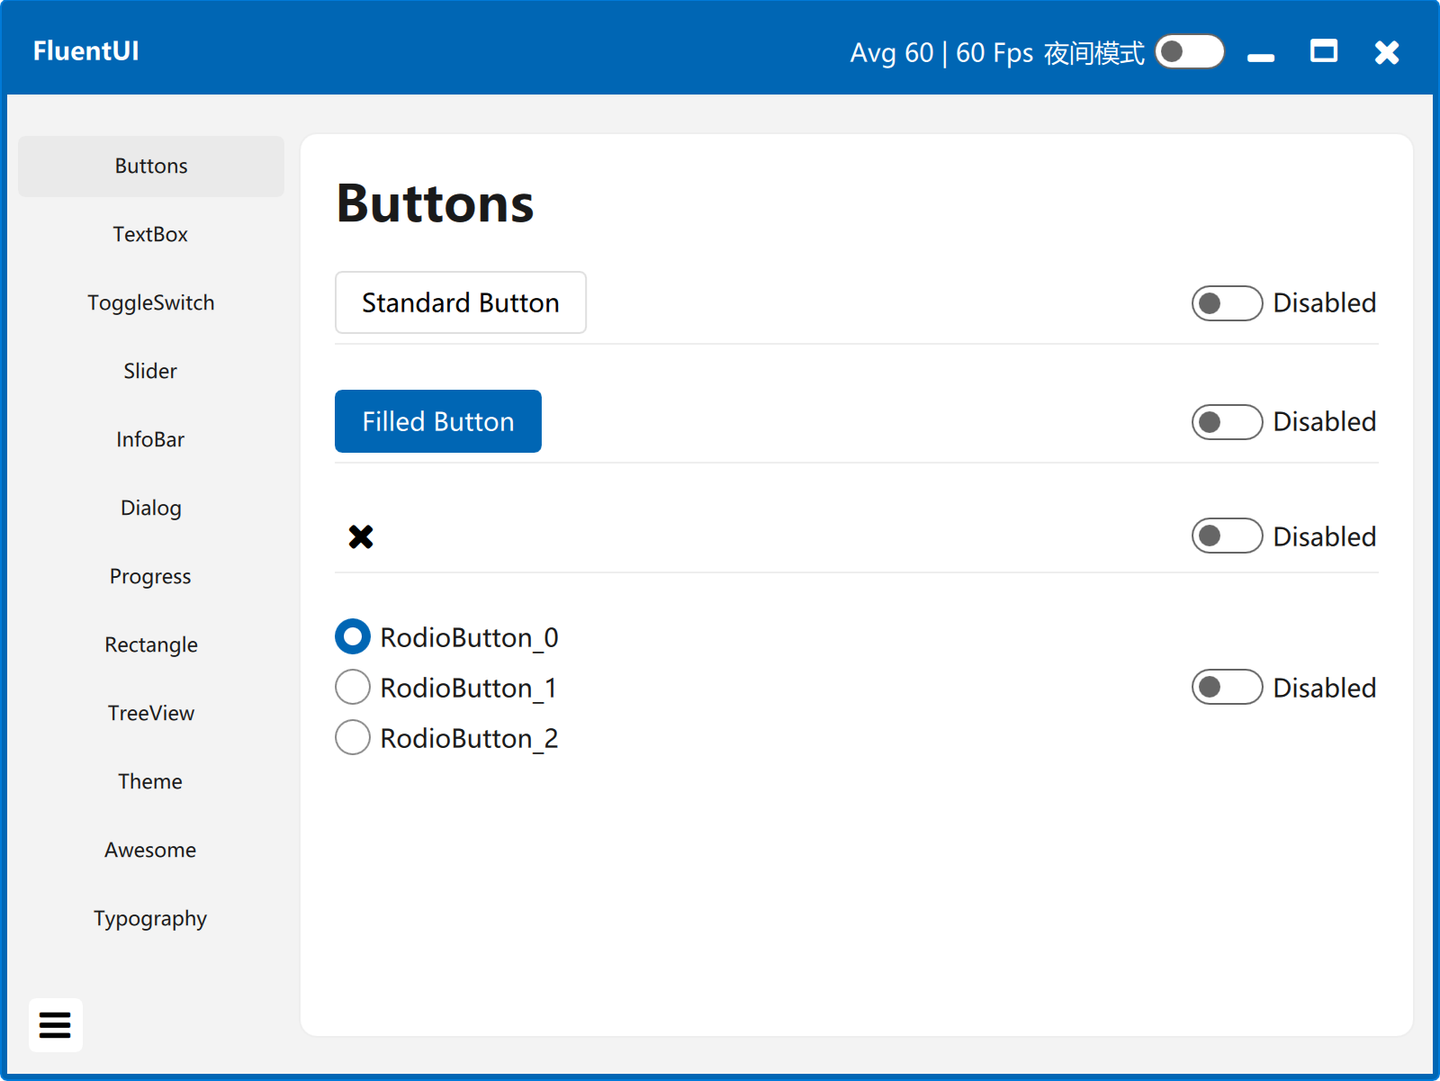
Task: Click the hamburger menu icon
Action: [55, 1025]
